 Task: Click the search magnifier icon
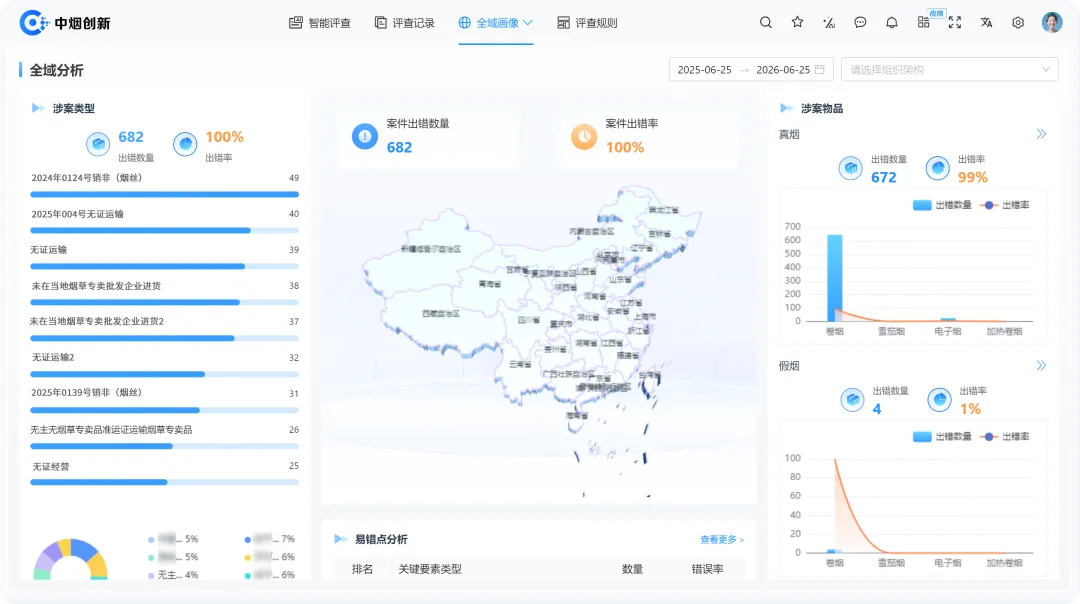point(765,23)
